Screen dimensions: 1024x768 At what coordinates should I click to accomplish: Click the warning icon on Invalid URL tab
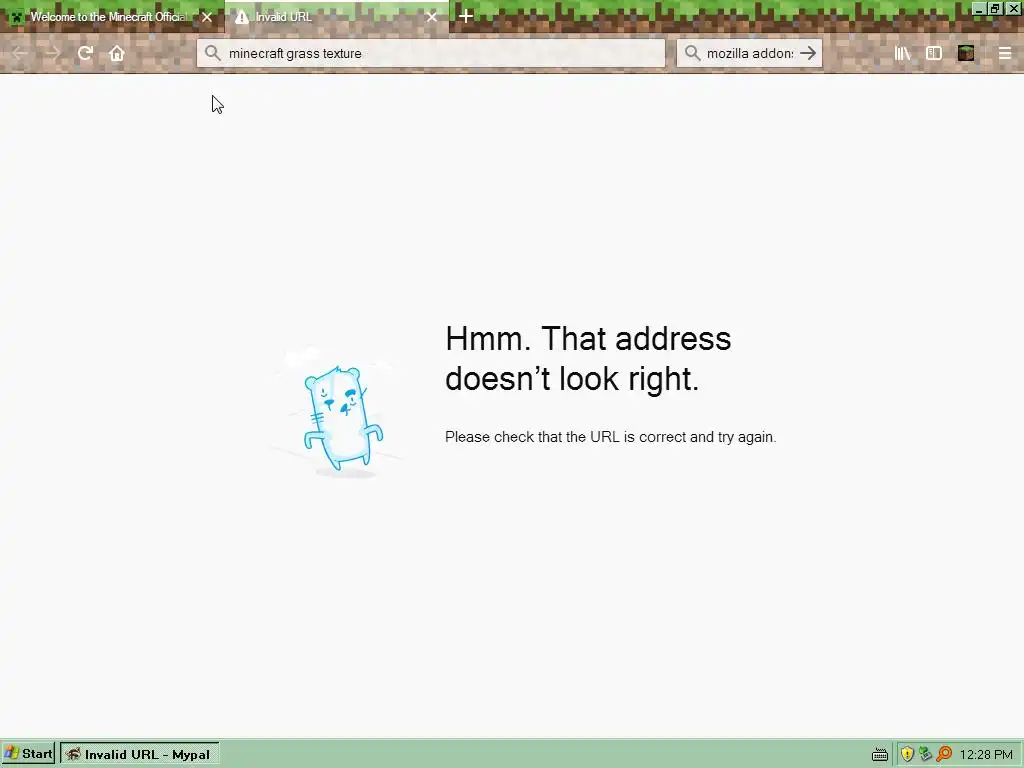pos(242,17)
